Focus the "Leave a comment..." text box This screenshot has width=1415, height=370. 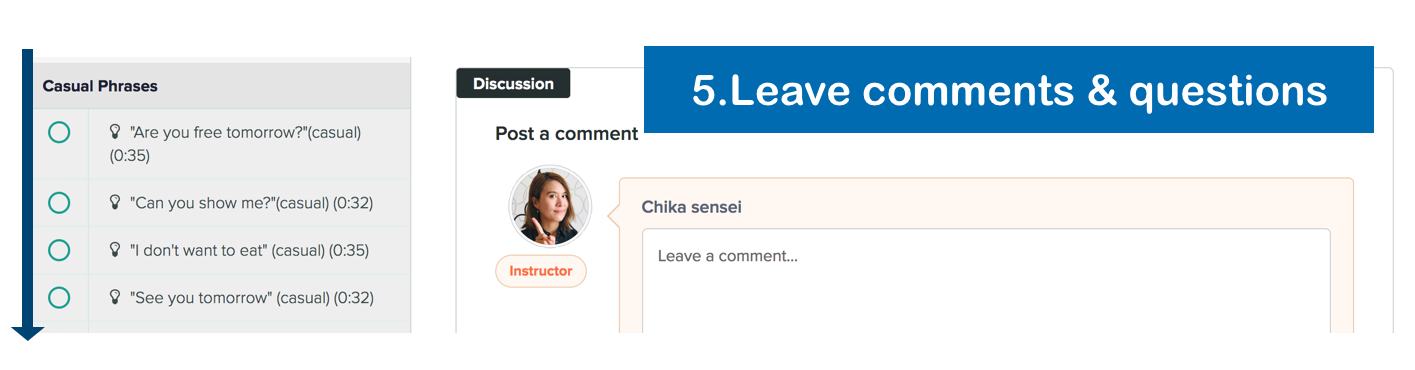[x=986, y=281]
